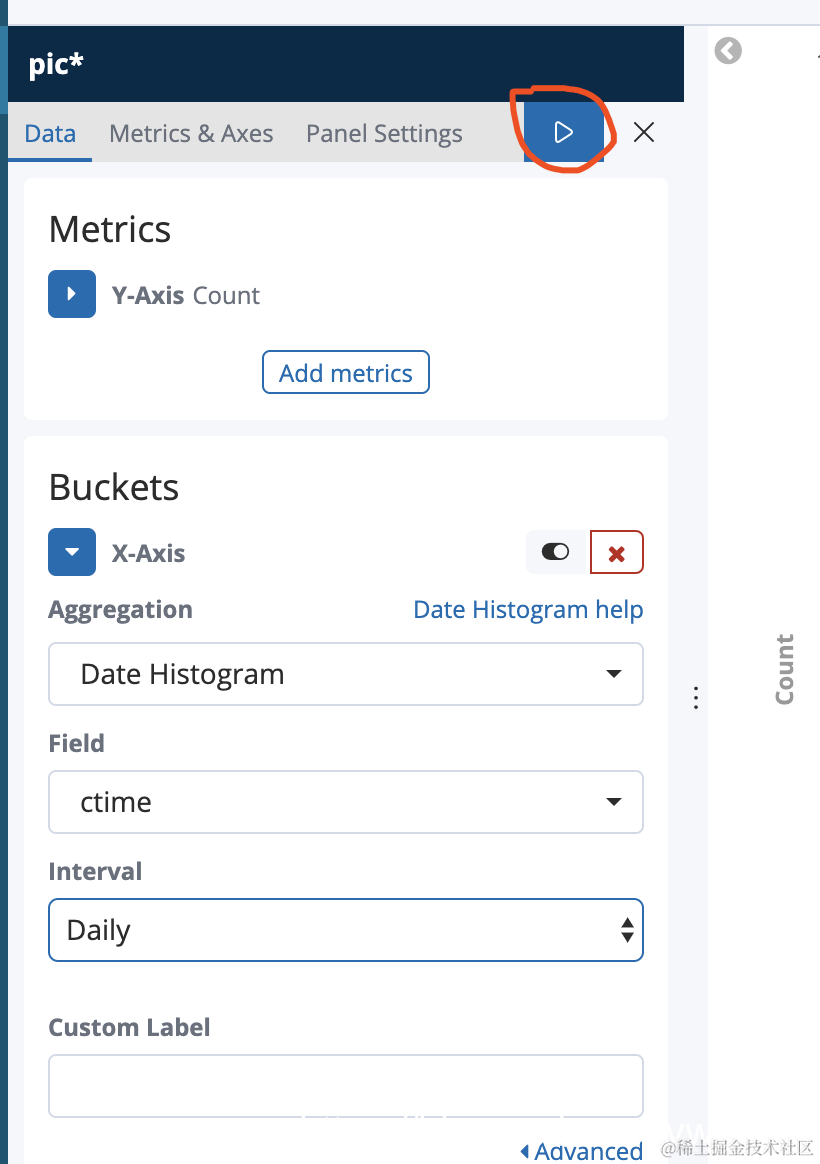The height and width of the screenshot is (1164, 820).
Task: Remove X-Axis bucket with red cross
Action: pos(617,552)
